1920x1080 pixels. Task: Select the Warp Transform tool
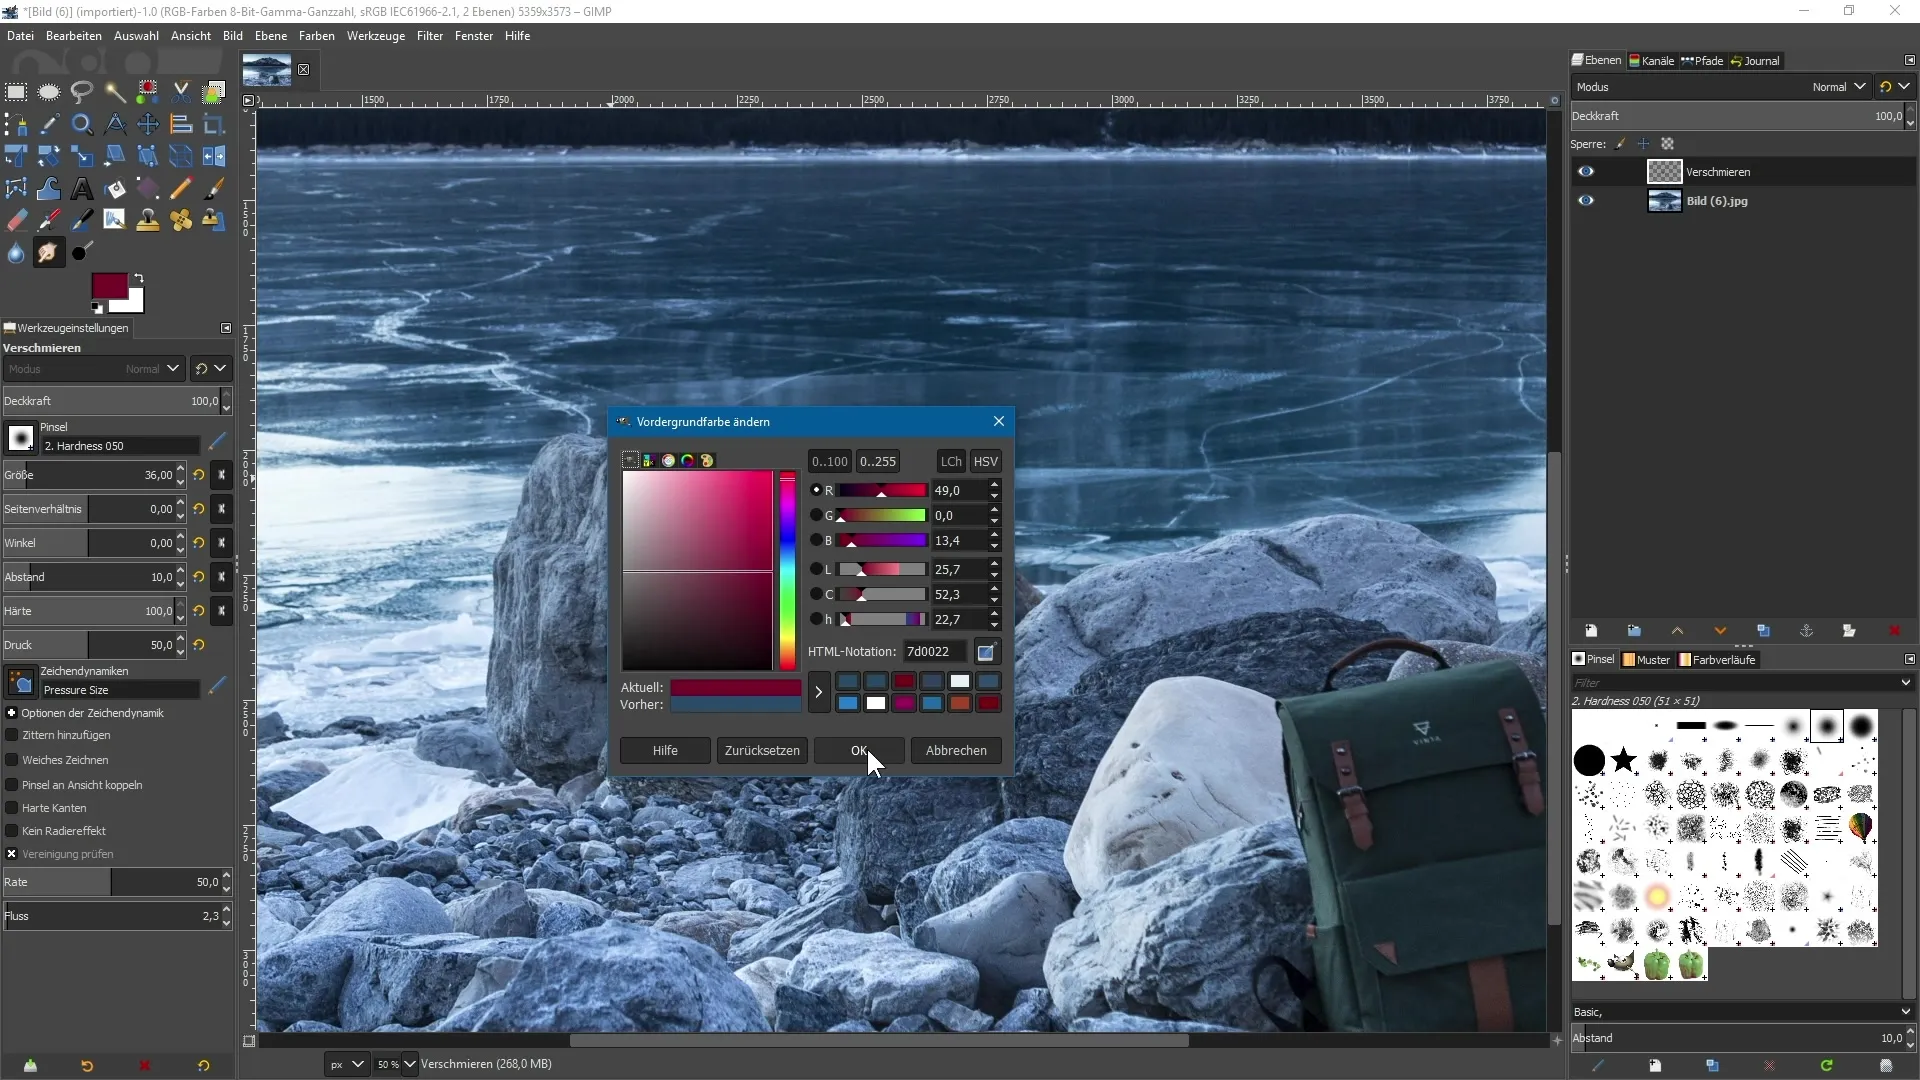49,189
